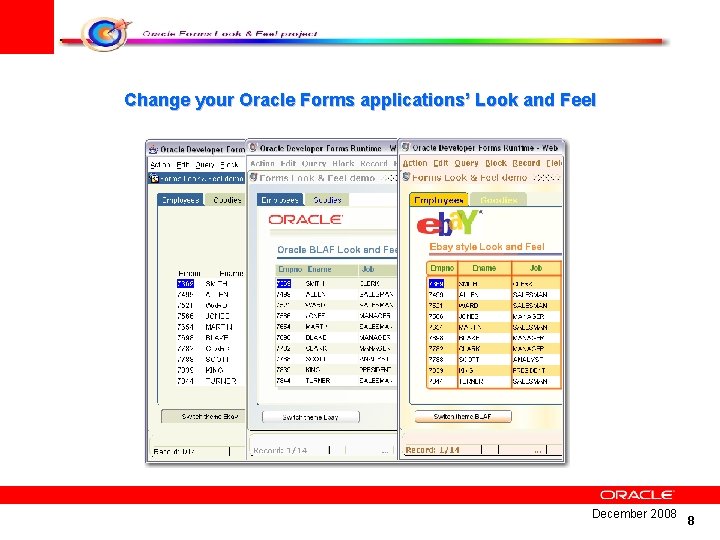Click the Ename column header in middle window
Image resolution: width=720 pixels, height=540 pixels.
click(x=319, y=269)
